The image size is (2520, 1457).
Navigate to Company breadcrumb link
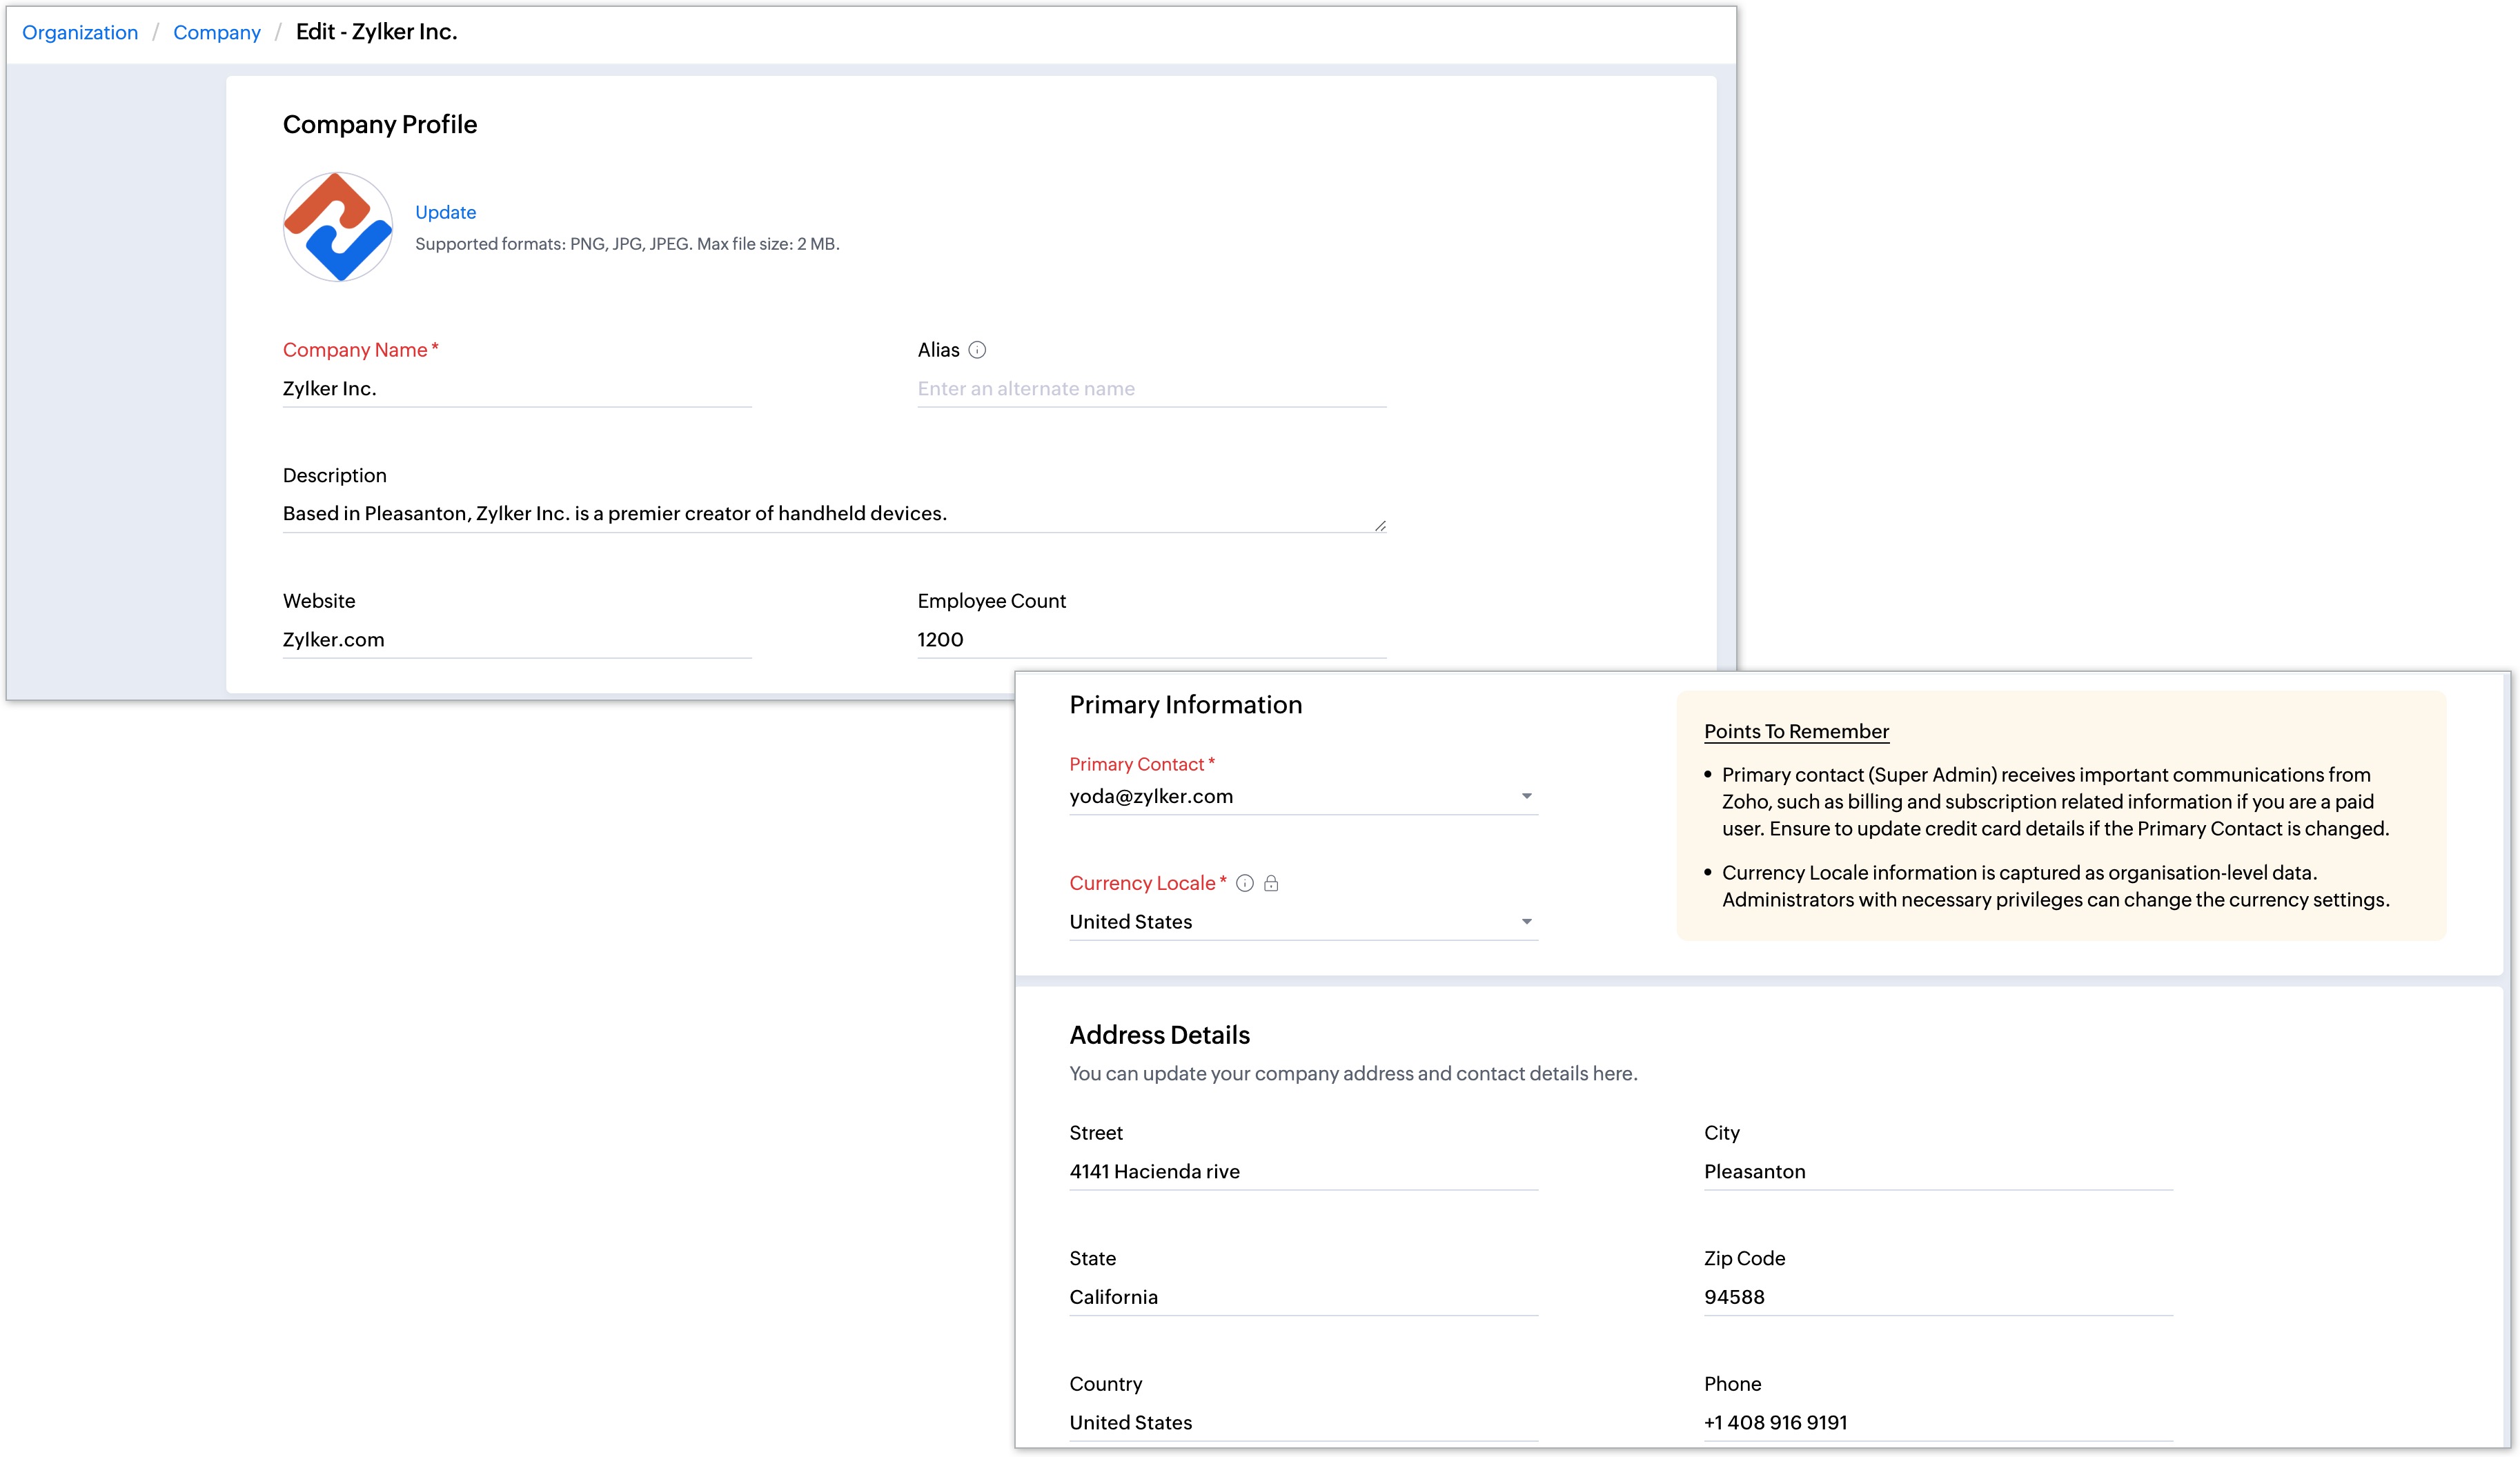click(216, 32)
